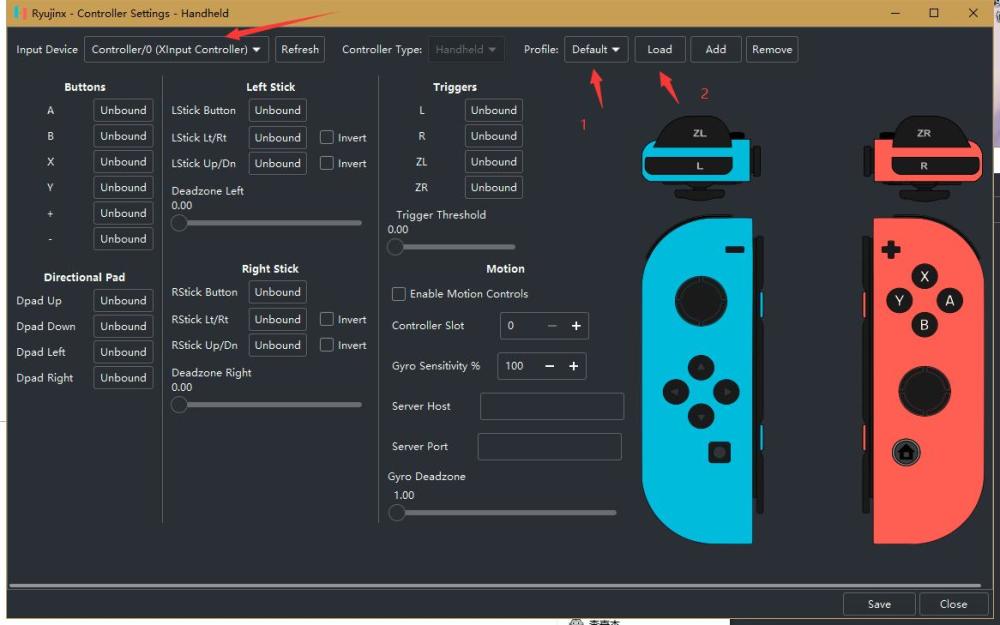
Task: Open the Profile Default dropdown
Action: 596,49
